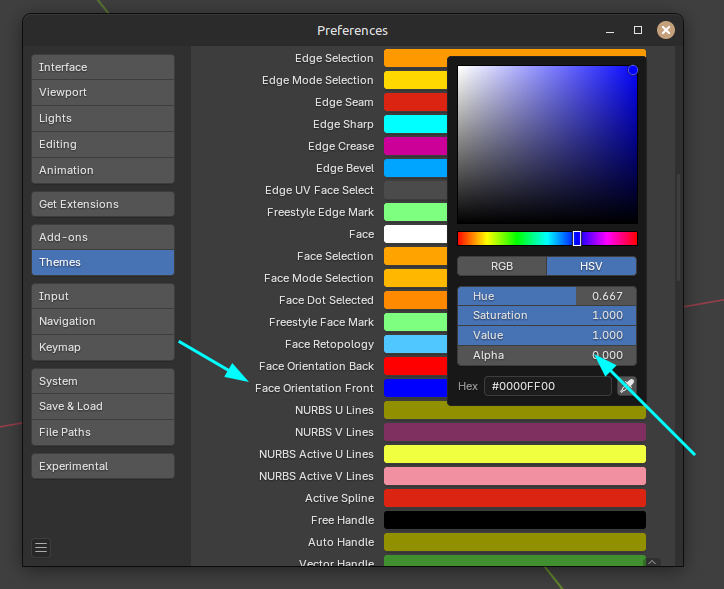Open the Themes preferences section
The image size is (724, 589).
[x=103, y=262]
